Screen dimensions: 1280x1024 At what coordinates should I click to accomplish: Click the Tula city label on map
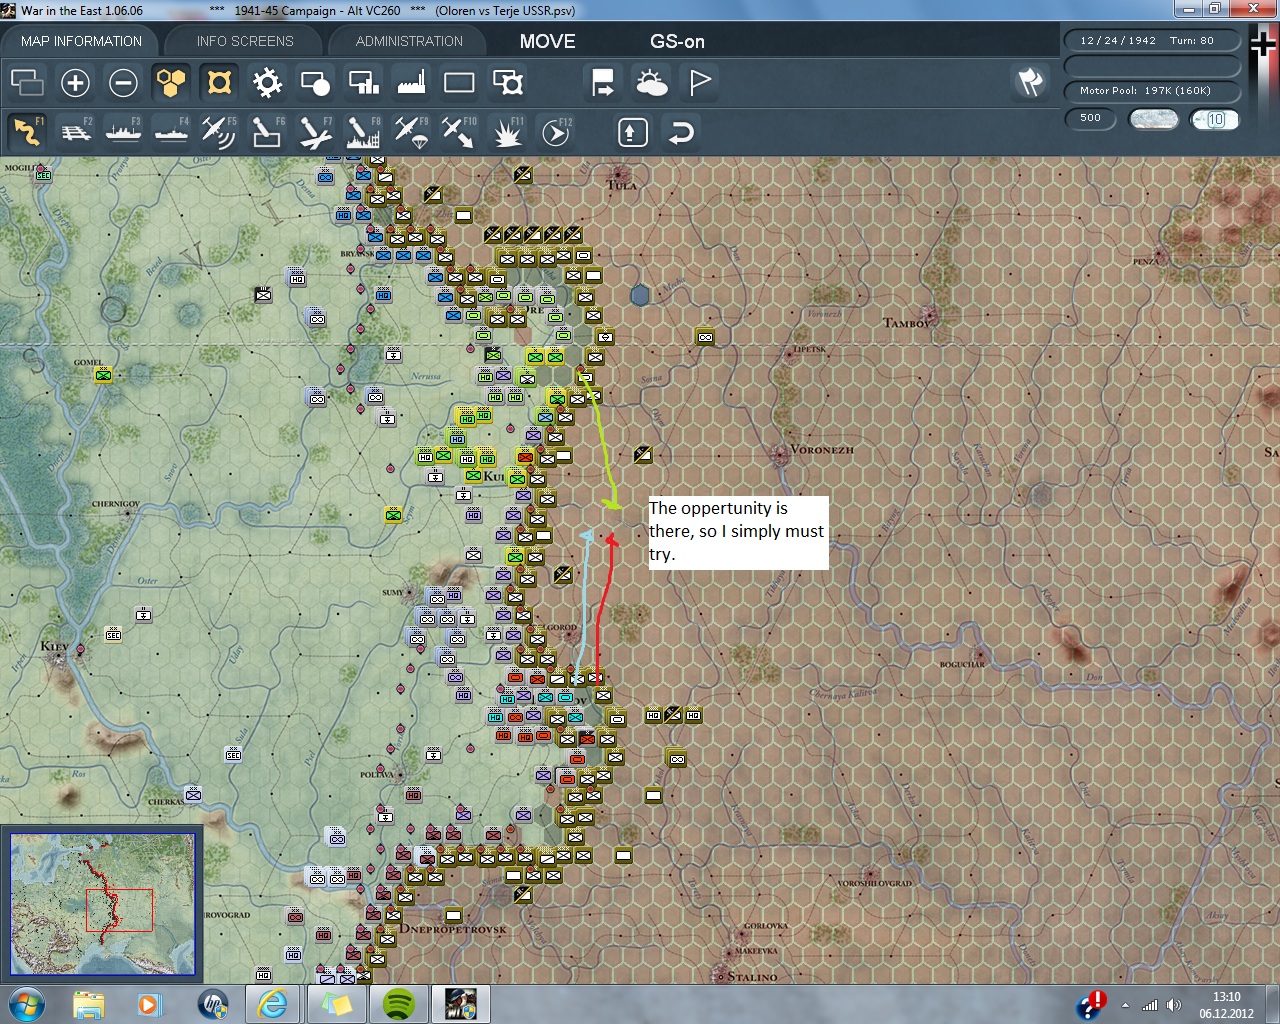click(x=621, y=185)
